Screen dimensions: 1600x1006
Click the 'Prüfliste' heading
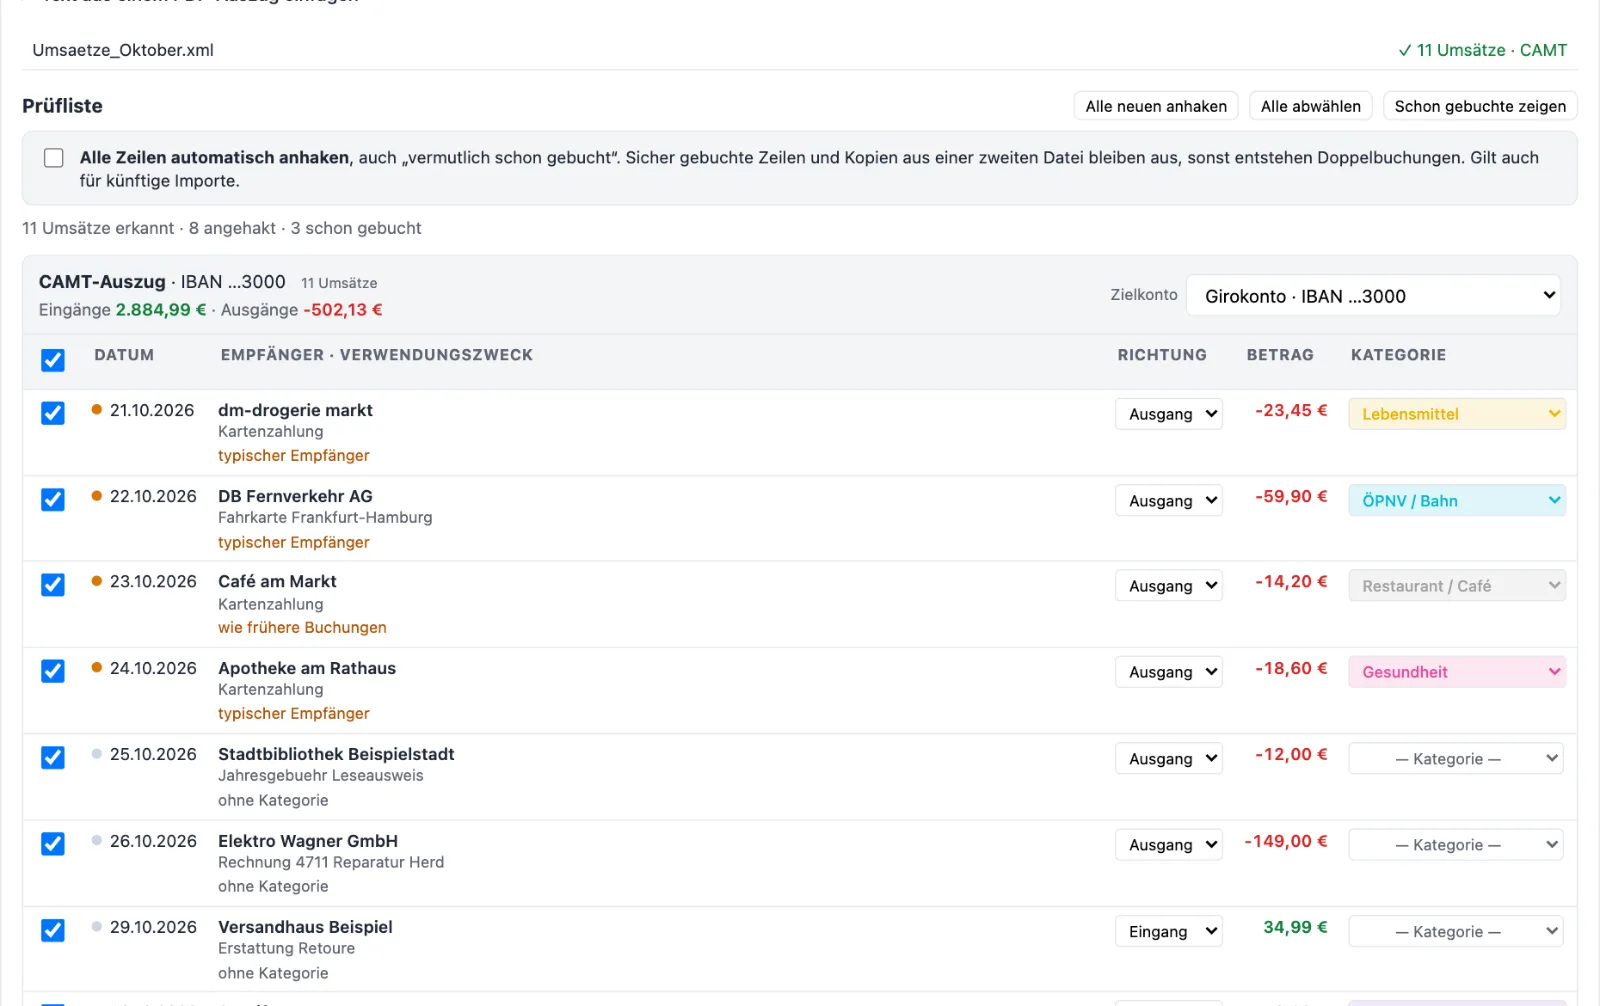[62, 106]
